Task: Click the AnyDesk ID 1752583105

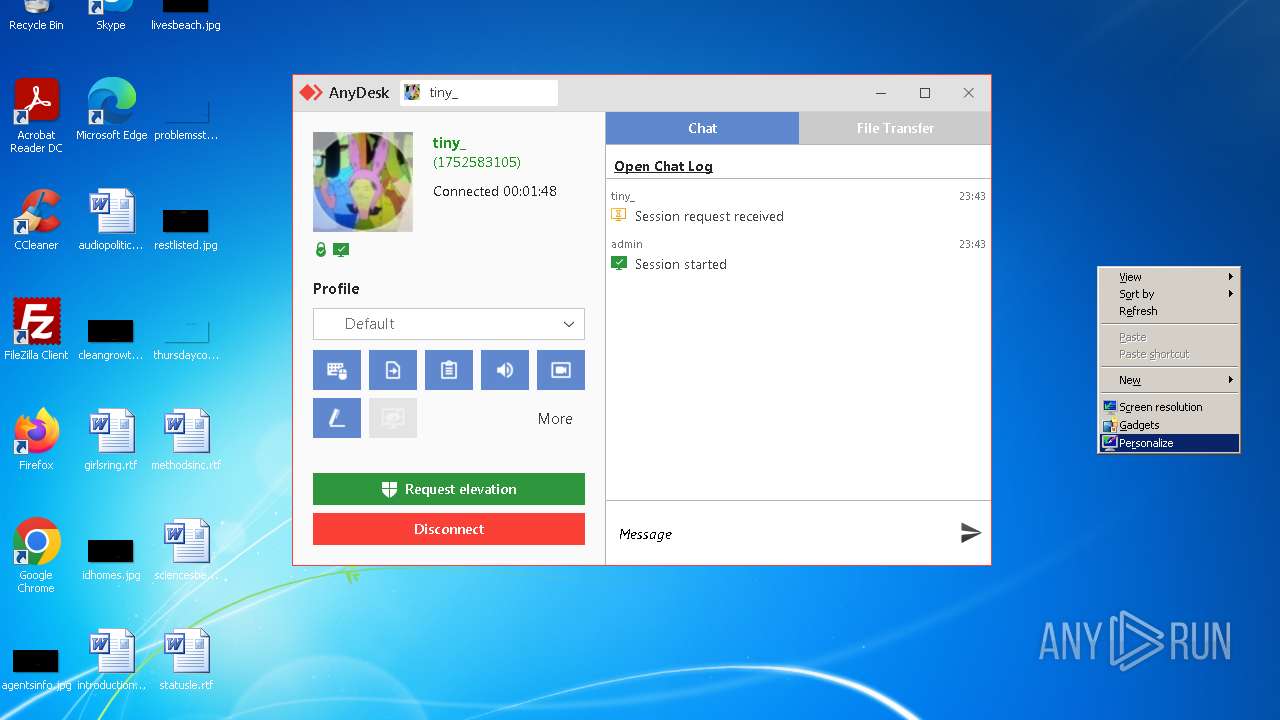Action: pos(477,162)
